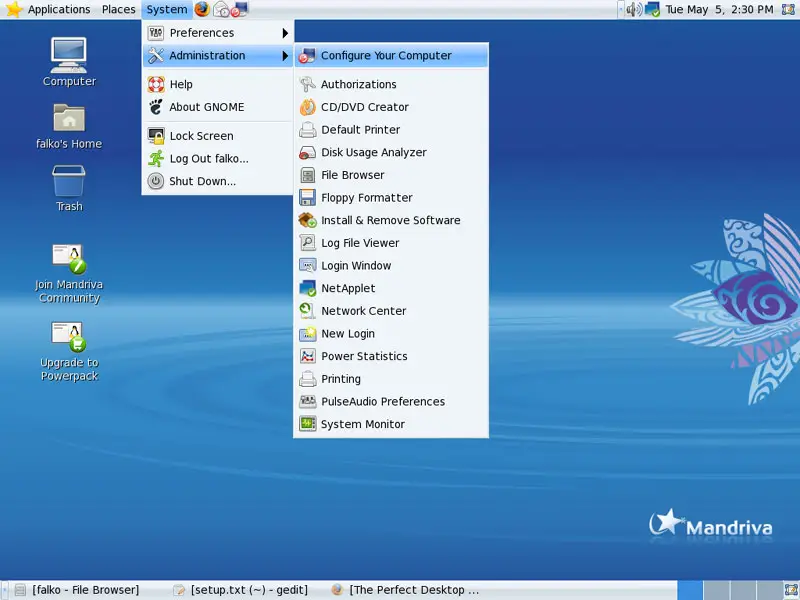The height and width of the screenshot is (600, 800).
Task: Choose New Login
Action: pos(391,334)
